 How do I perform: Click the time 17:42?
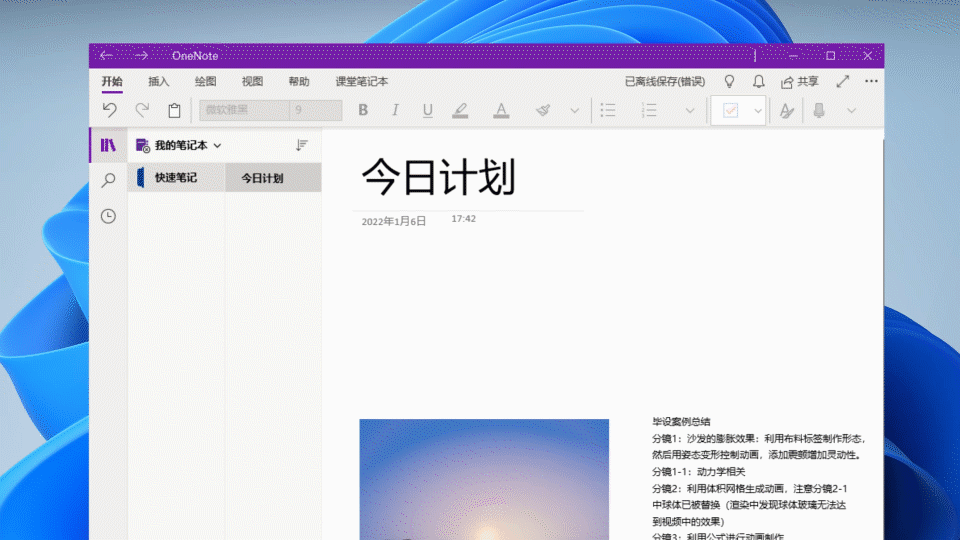[463, 219]
